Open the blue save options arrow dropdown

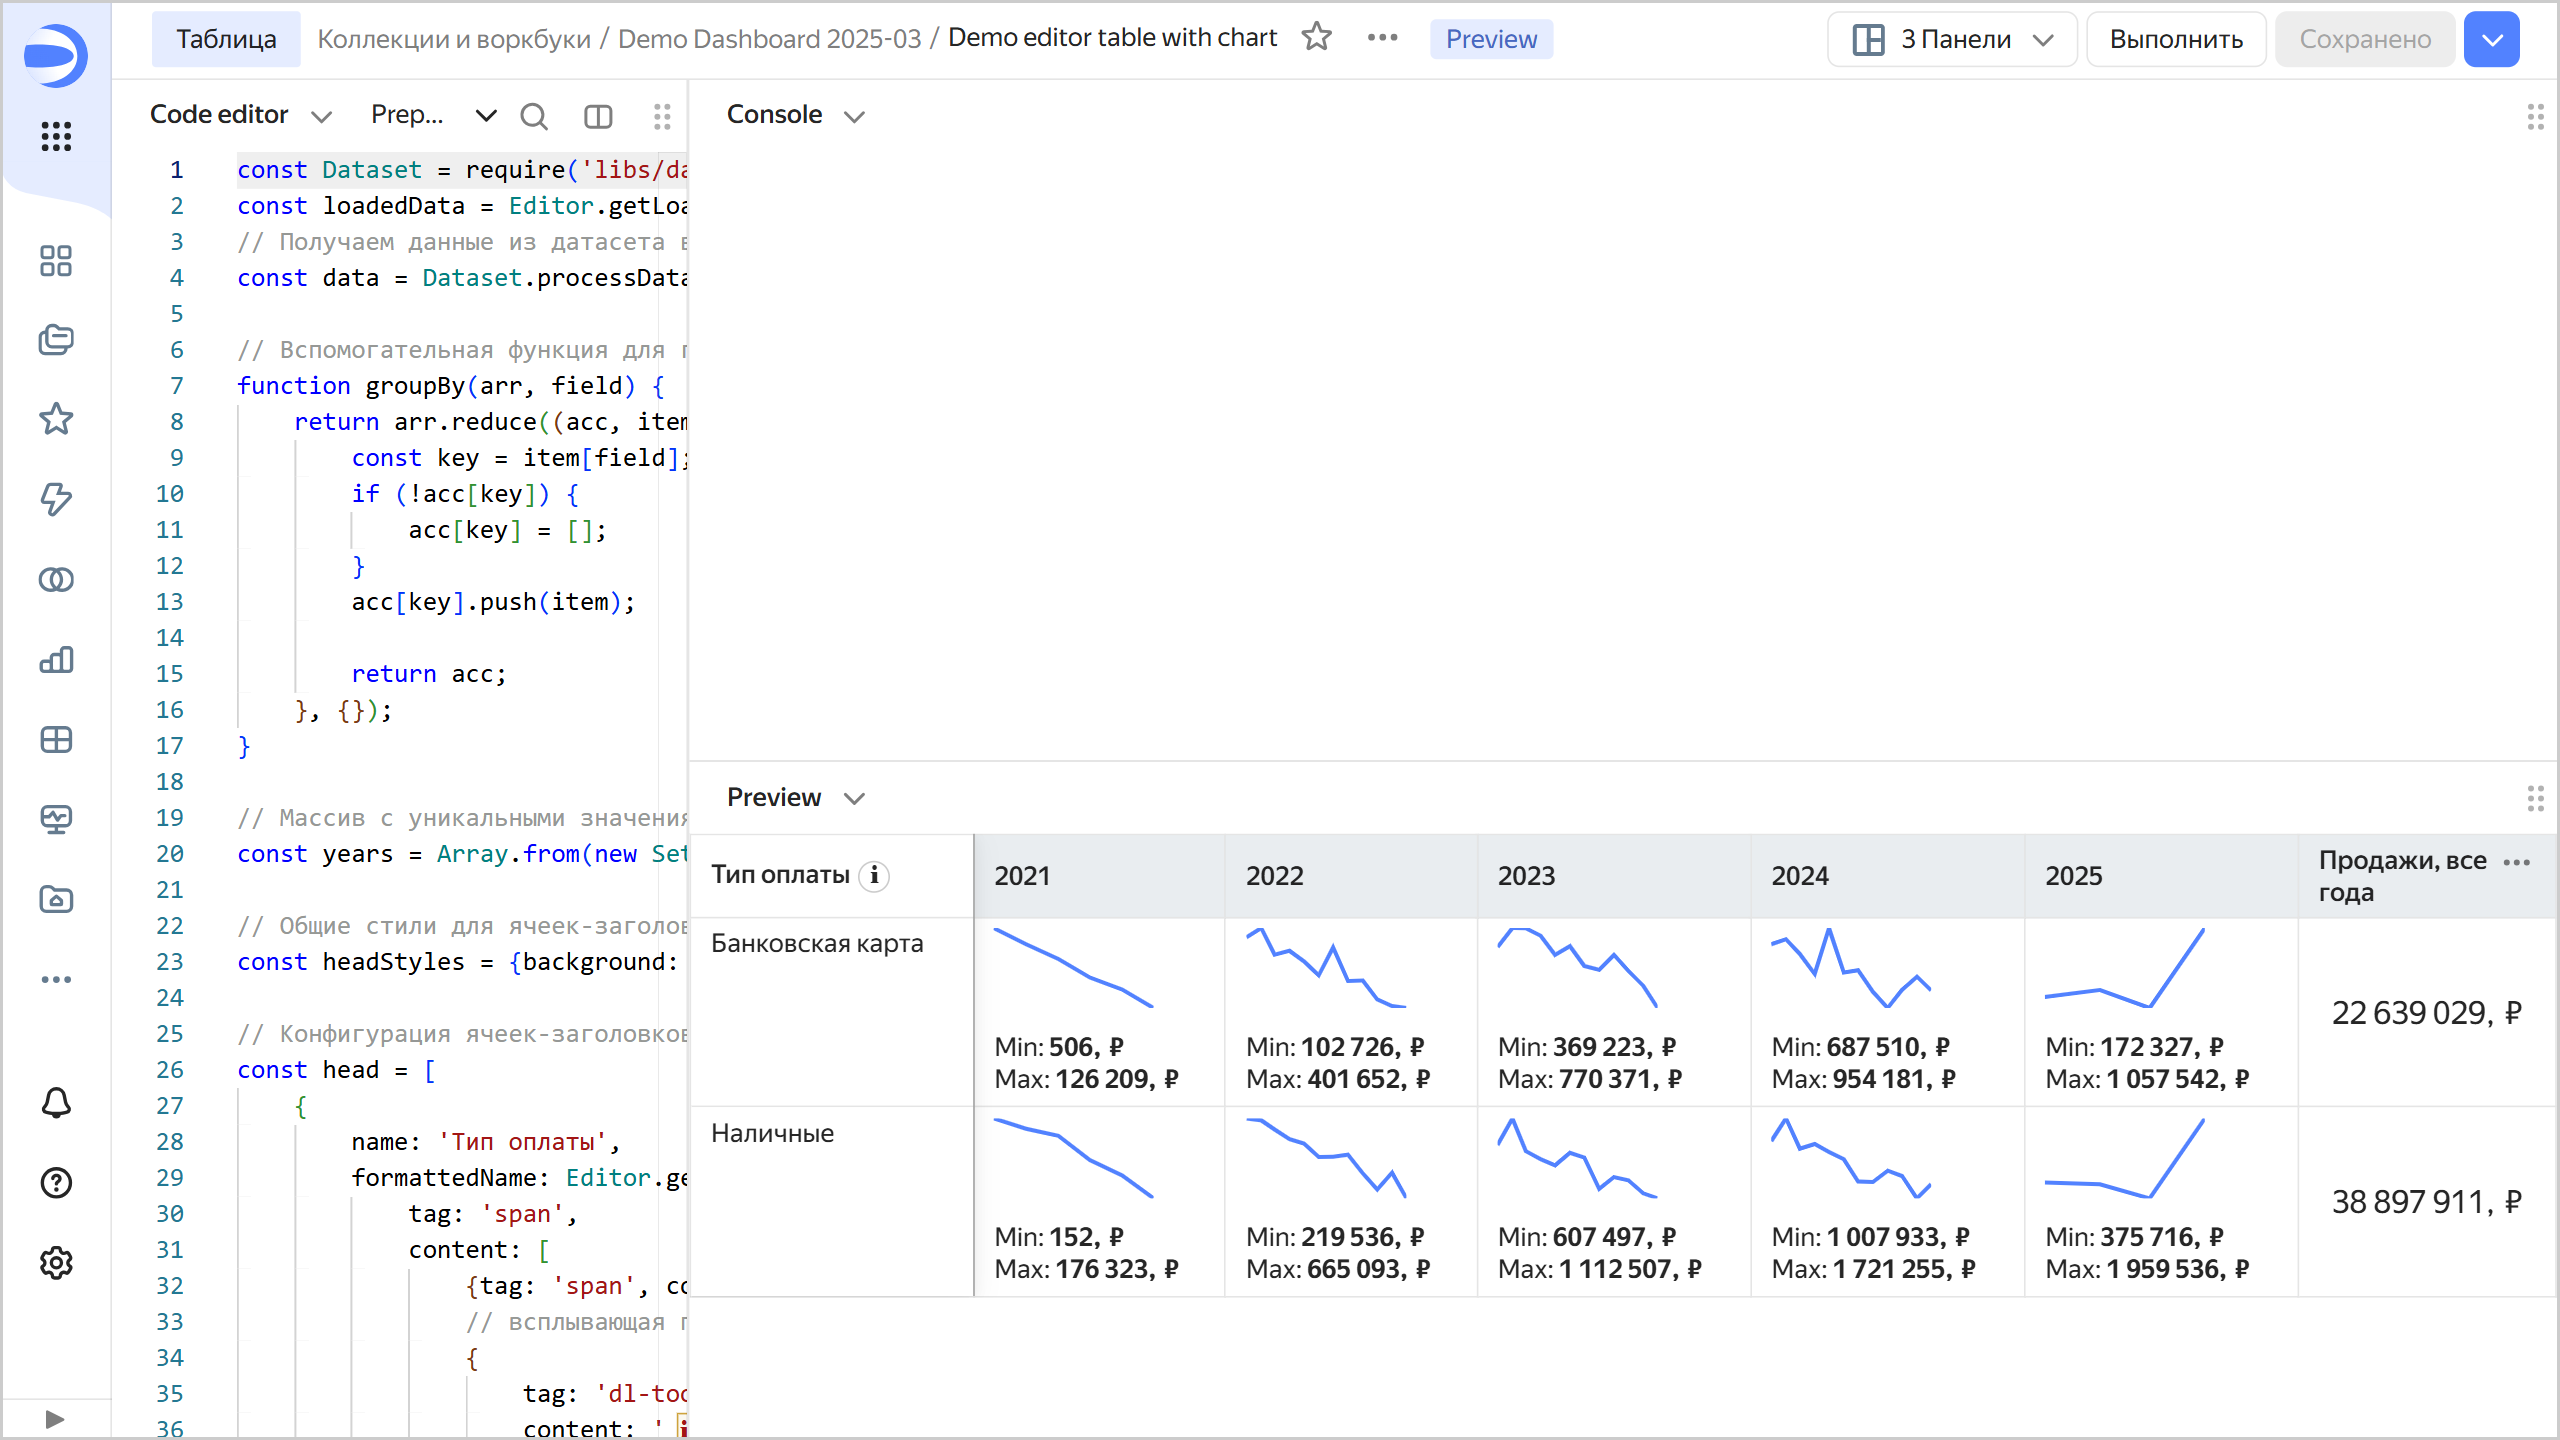click(x=2491, y=39)
